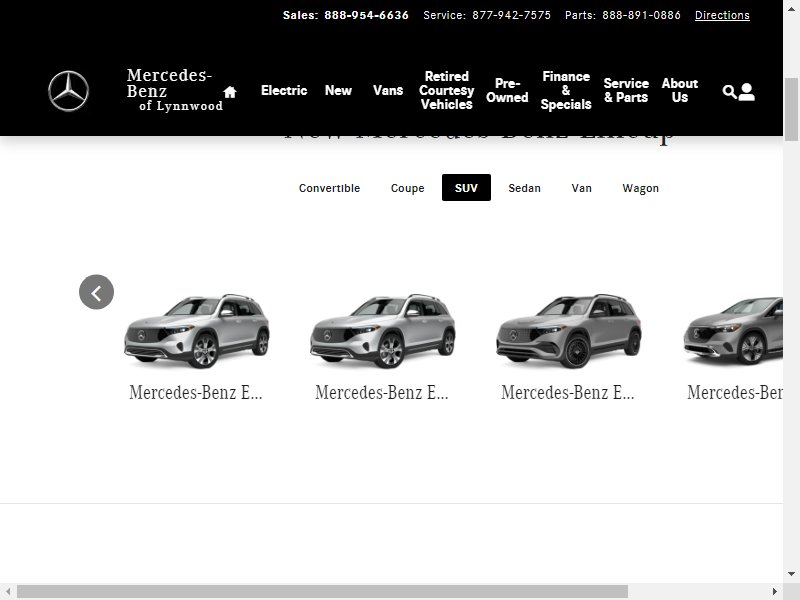
Task: Select the Van body style tab
Action: (x=582, y=188)
